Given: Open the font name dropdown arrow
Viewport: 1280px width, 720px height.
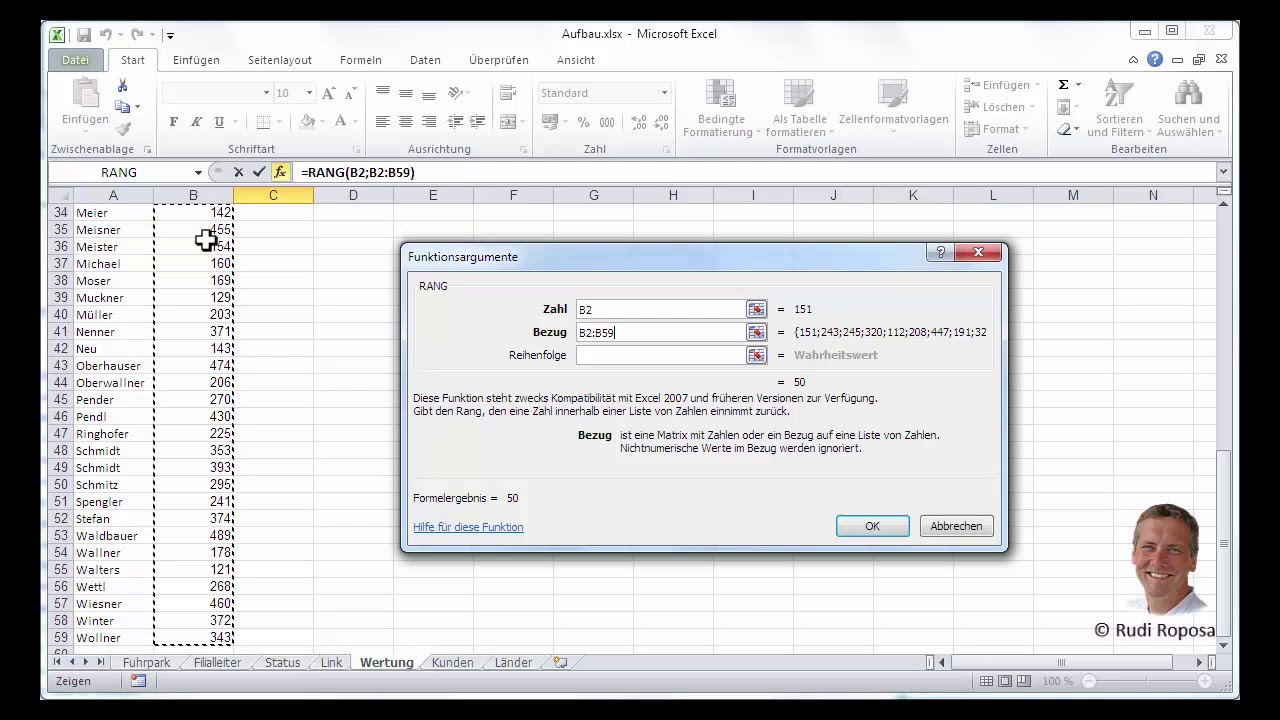Looking at the screenshot, I should click(x=266, y=93).
